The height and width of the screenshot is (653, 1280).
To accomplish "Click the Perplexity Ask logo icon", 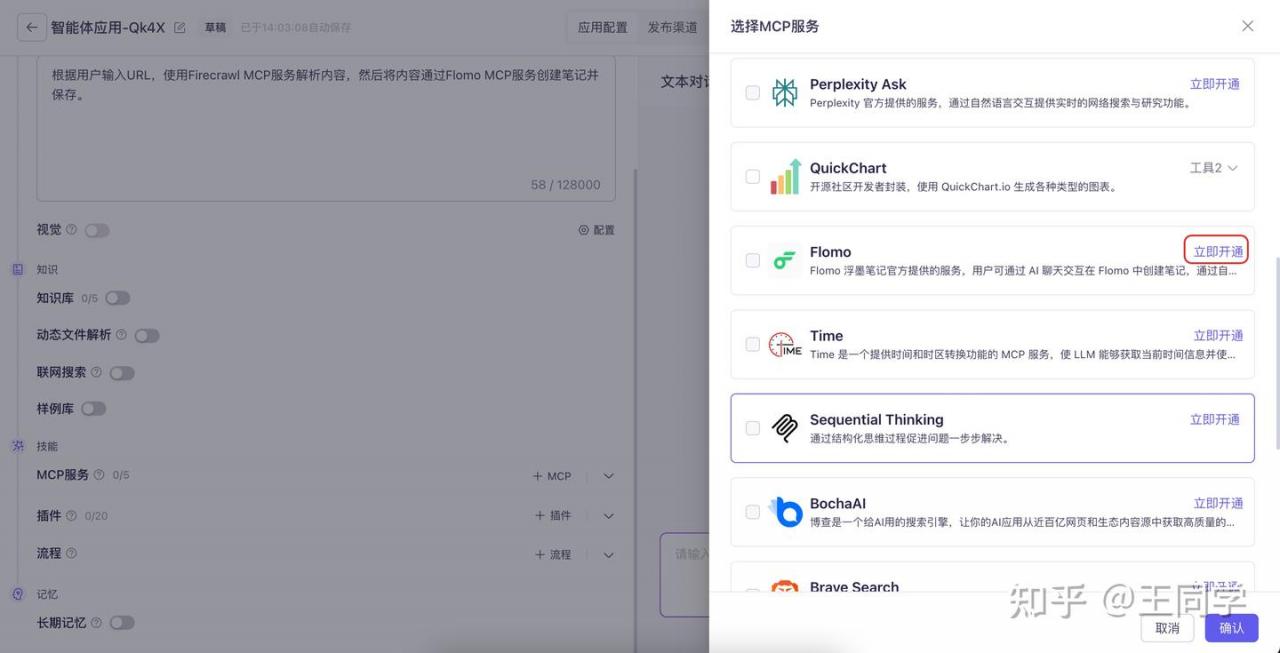I will 785,93.
